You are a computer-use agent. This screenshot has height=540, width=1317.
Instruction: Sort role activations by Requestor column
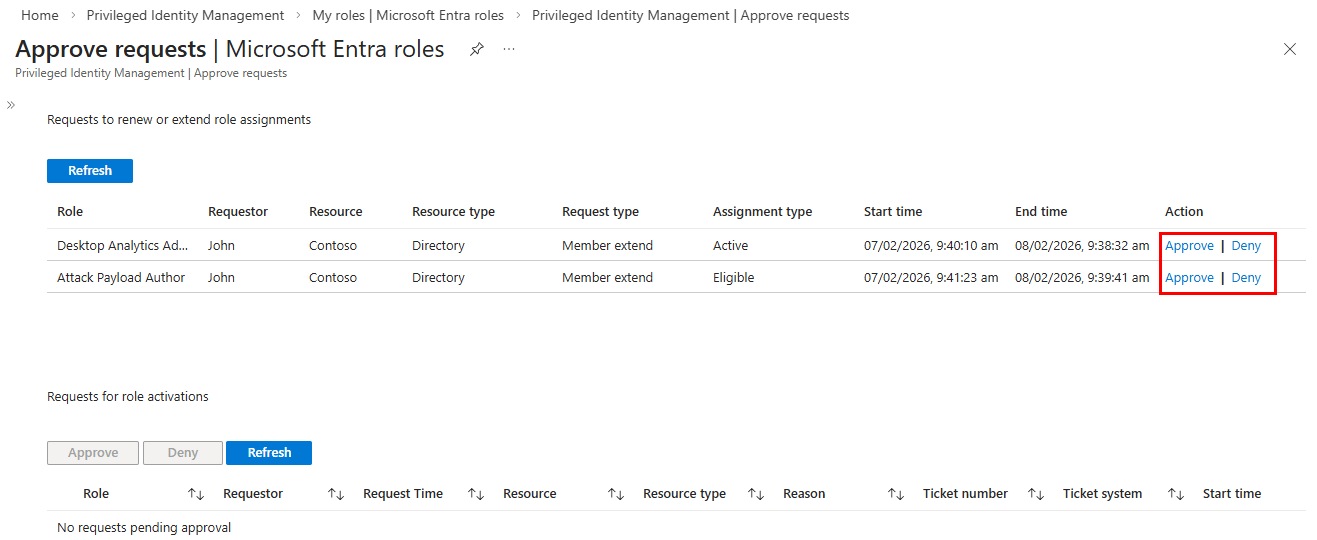(335, 494)
